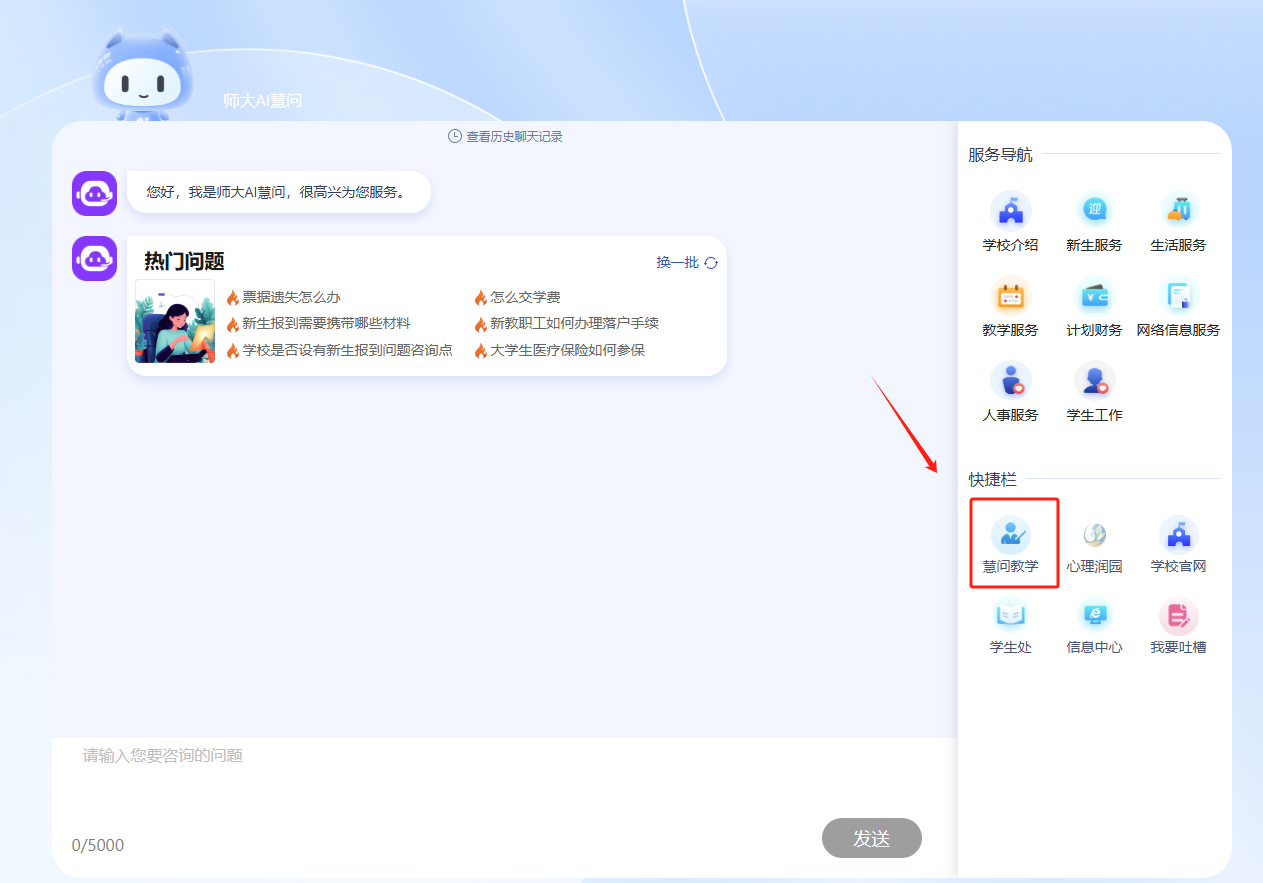Click the blue robot mascot at top
The height and width of the screenshot is (883, 1263).
[x=142, y=75]
